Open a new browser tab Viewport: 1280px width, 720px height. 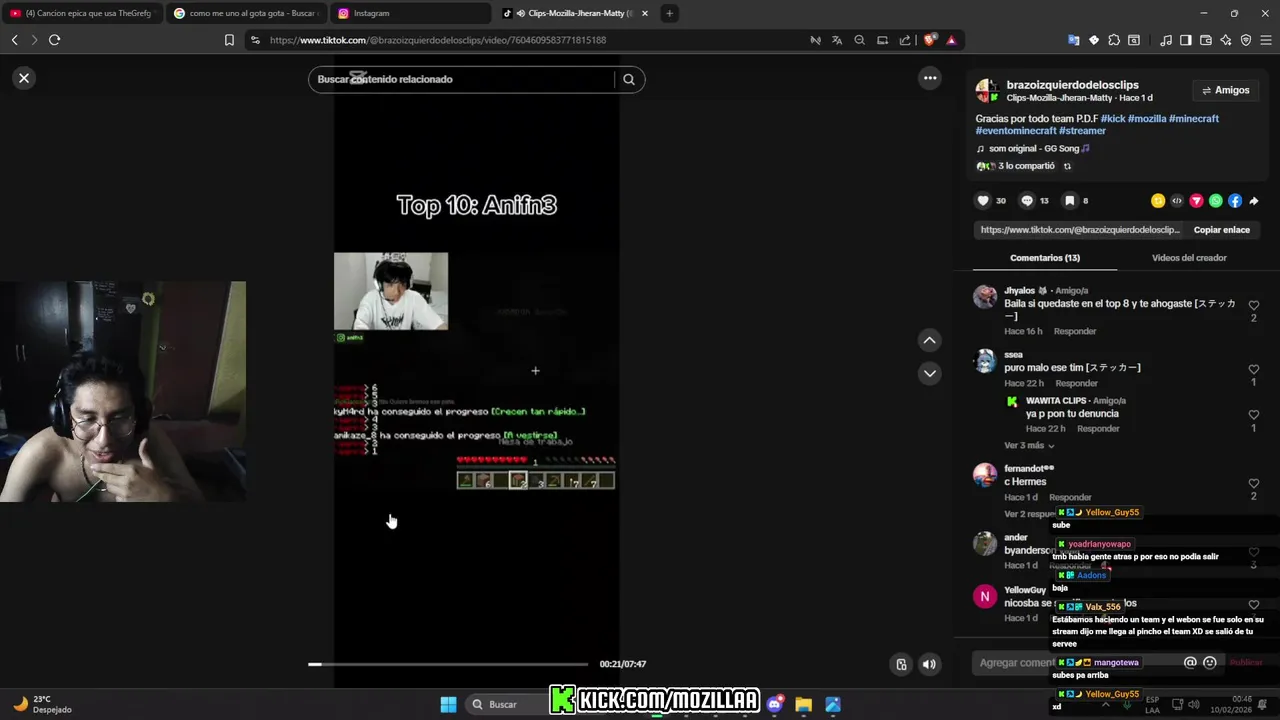[x=669, y=13]
